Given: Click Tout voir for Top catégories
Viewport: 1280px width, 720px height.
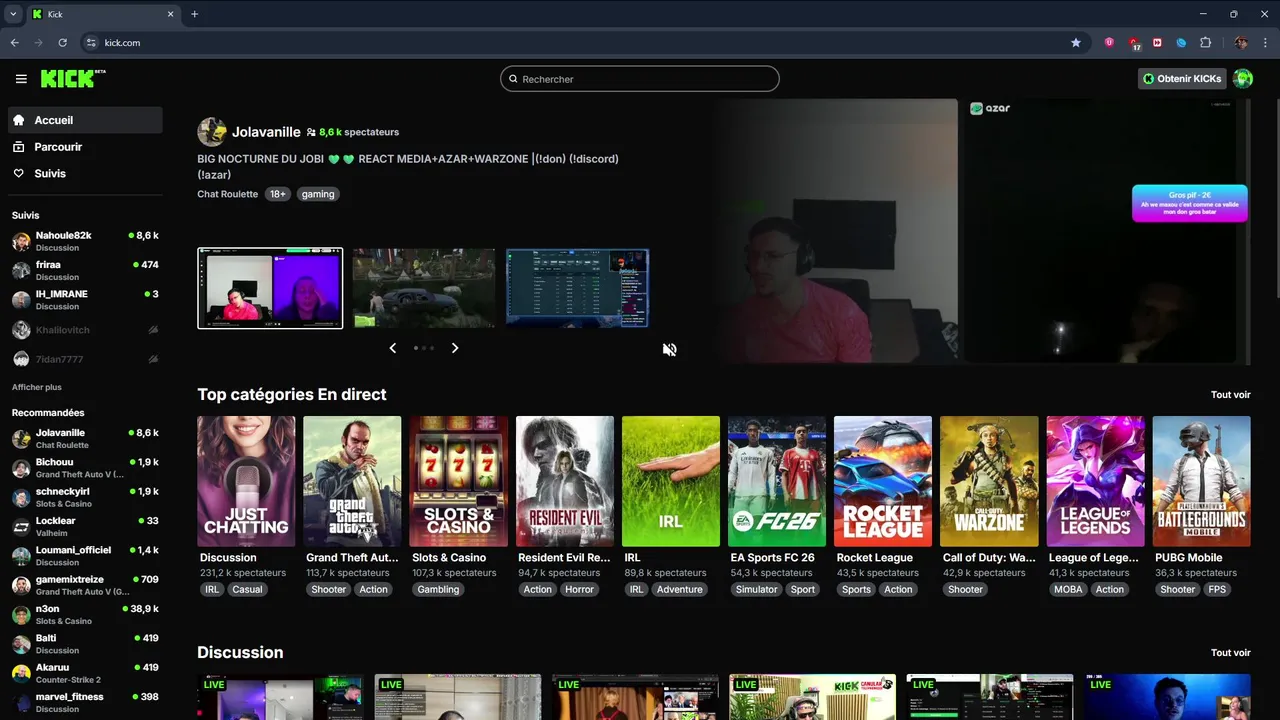Looking at the screenshot, I should 1230,395.
